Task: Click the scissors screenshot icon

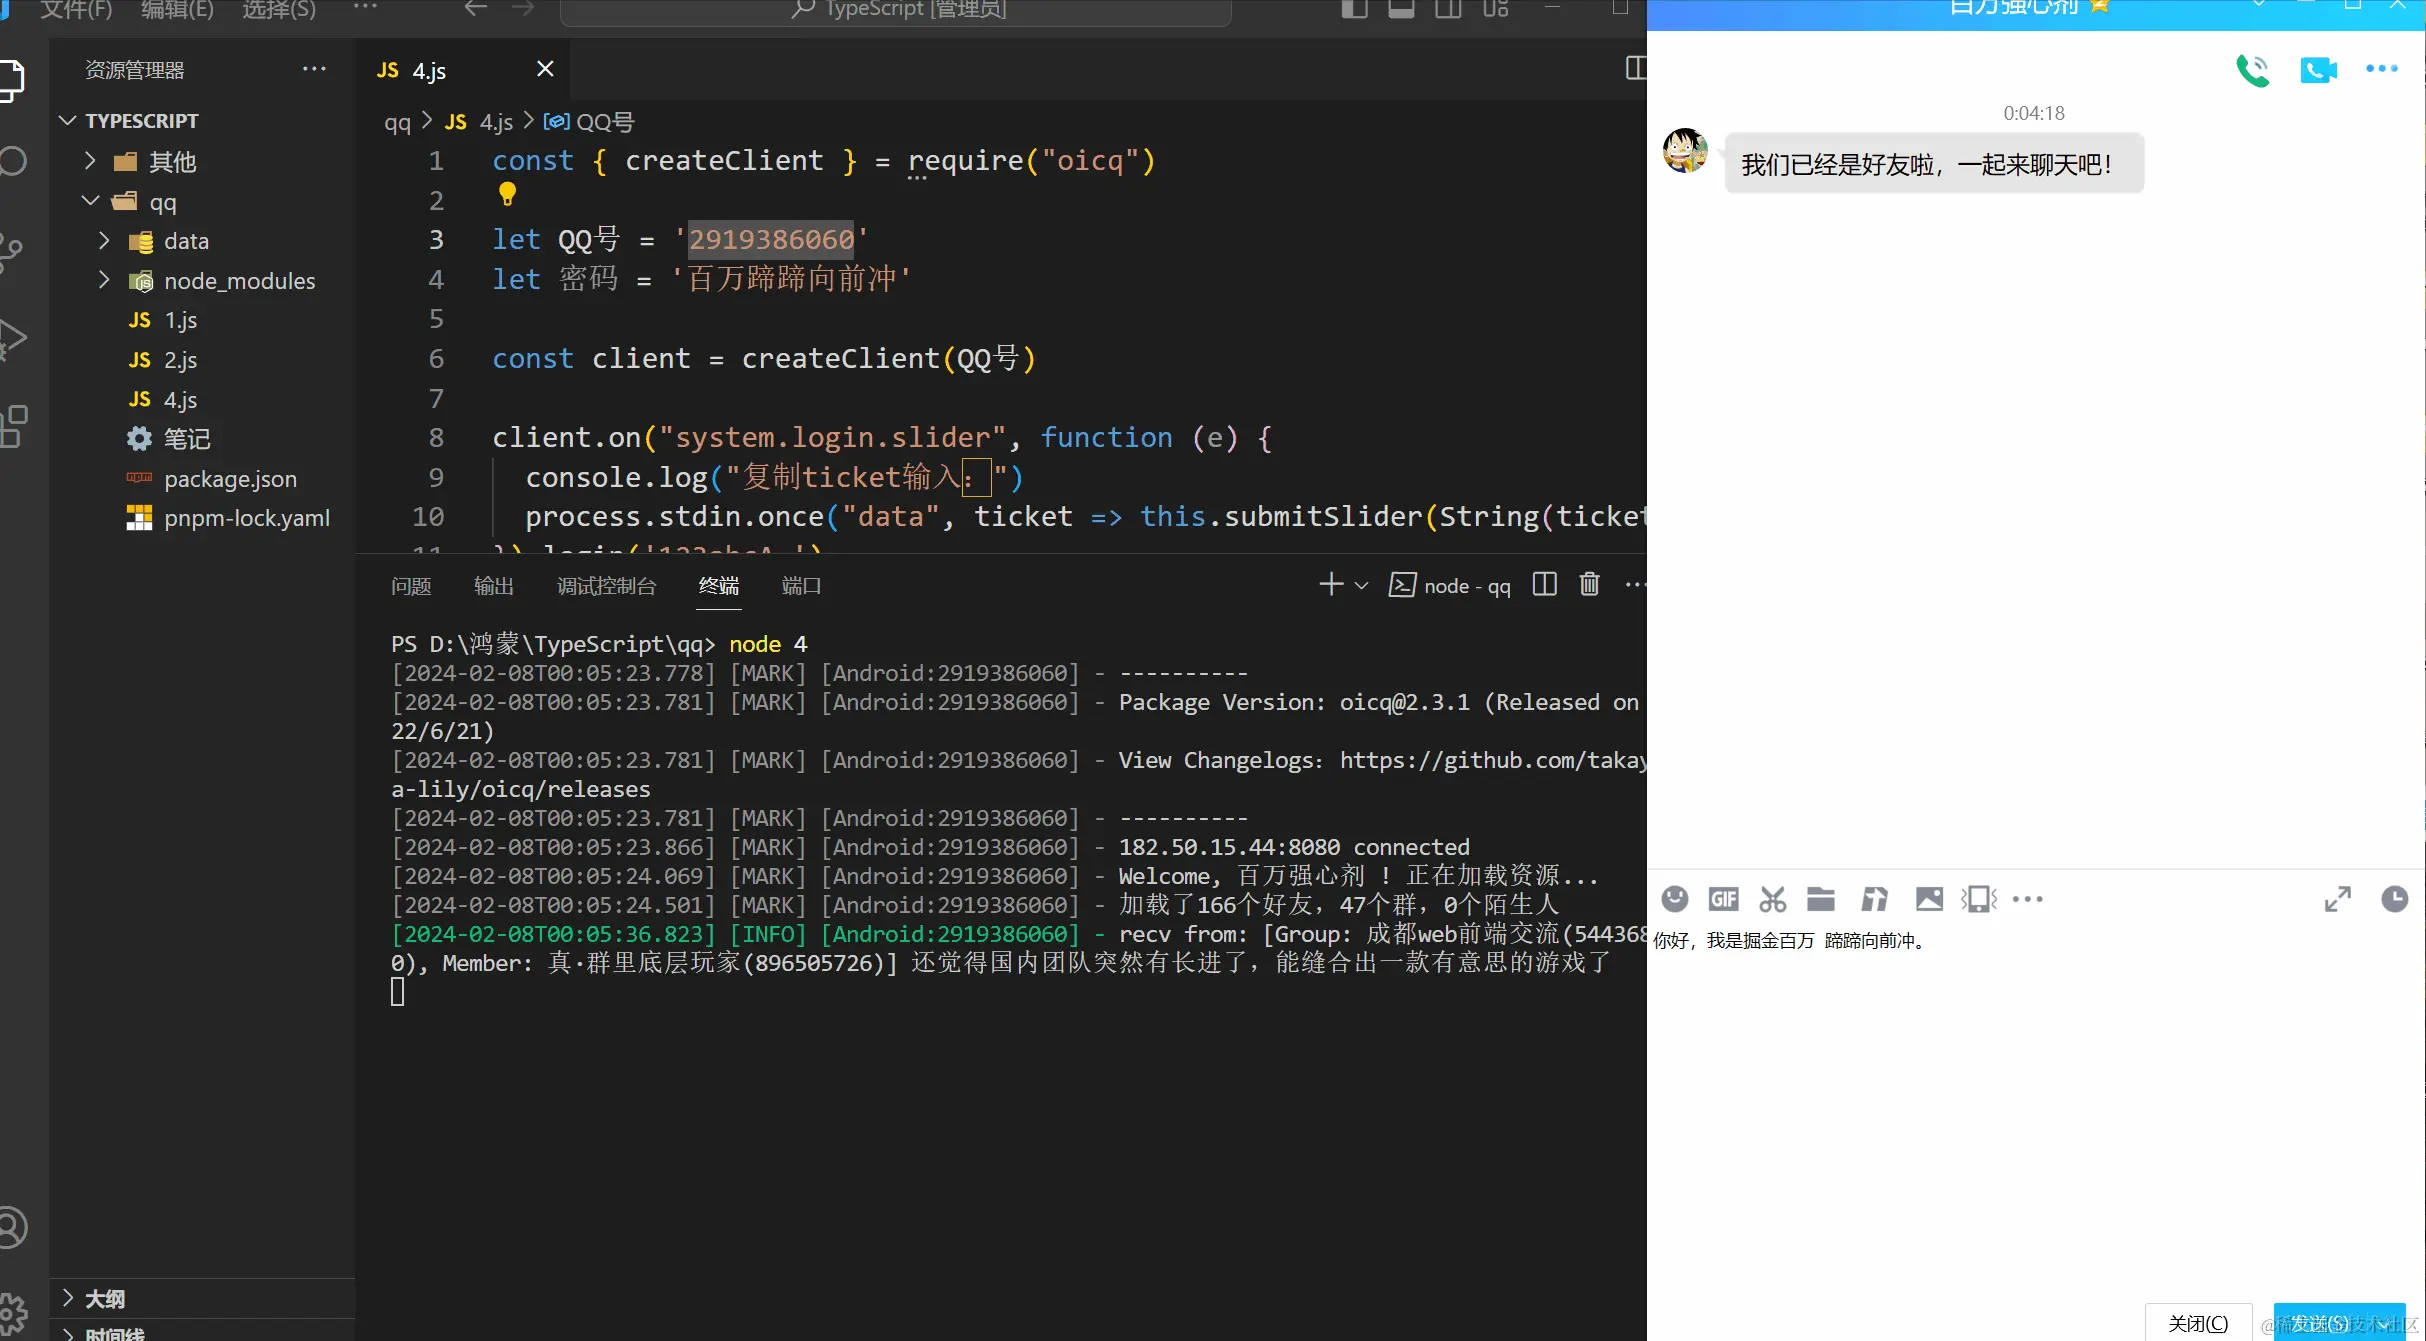Action: pos(1772,899)
